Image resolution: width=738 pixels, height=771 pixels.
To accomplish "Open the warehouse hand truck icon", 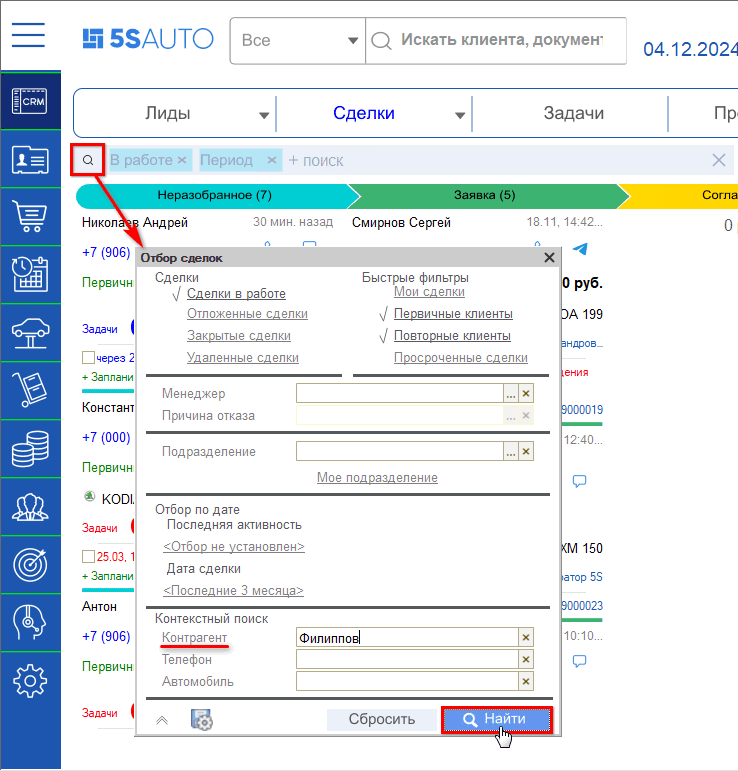I will click(x=30, y=390).
